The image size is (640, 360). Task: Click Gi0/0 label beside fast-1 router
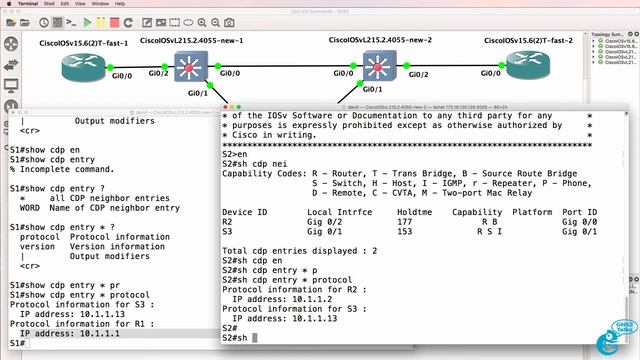(x=122, y=76)
